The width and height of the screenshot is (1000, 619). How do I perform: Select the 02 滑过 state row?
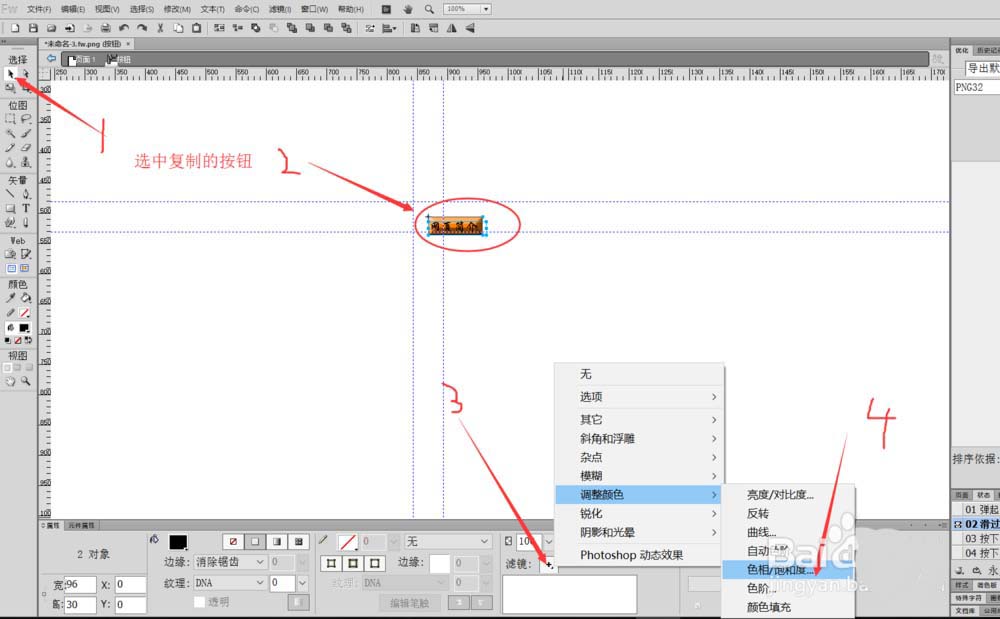point(976,524)
